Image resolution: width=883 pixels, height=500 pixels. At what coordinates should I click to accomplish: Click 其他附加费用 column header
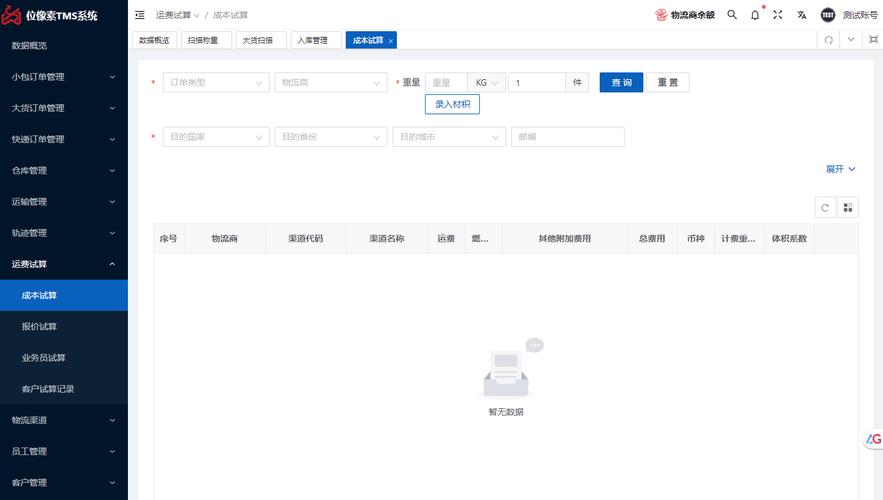(x=564, y=238)
